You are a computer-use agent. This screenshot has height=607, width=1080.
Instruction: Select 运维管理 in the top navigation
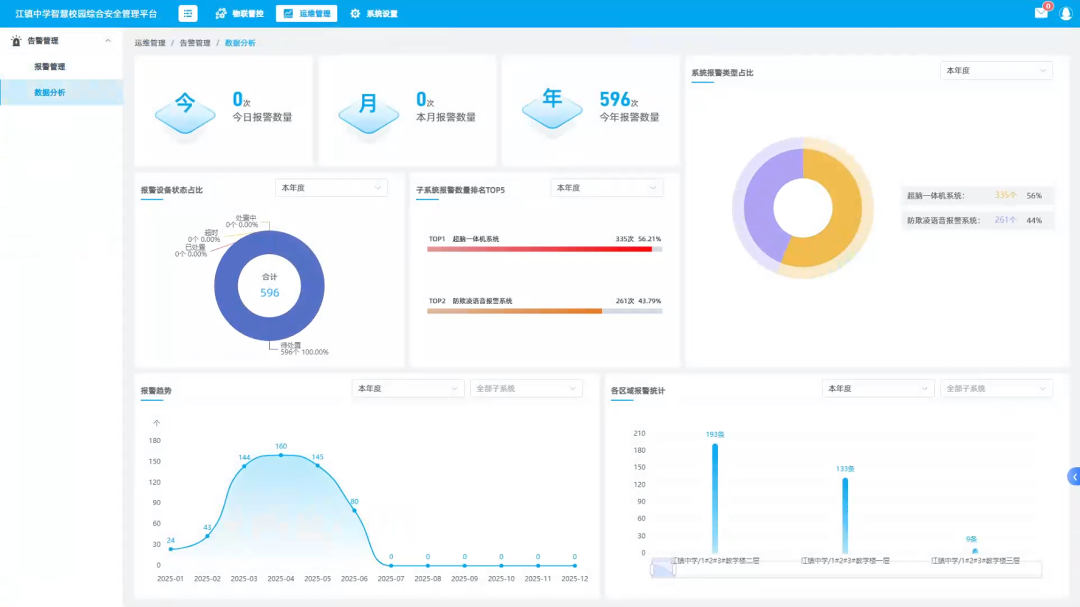click(306, 14)
